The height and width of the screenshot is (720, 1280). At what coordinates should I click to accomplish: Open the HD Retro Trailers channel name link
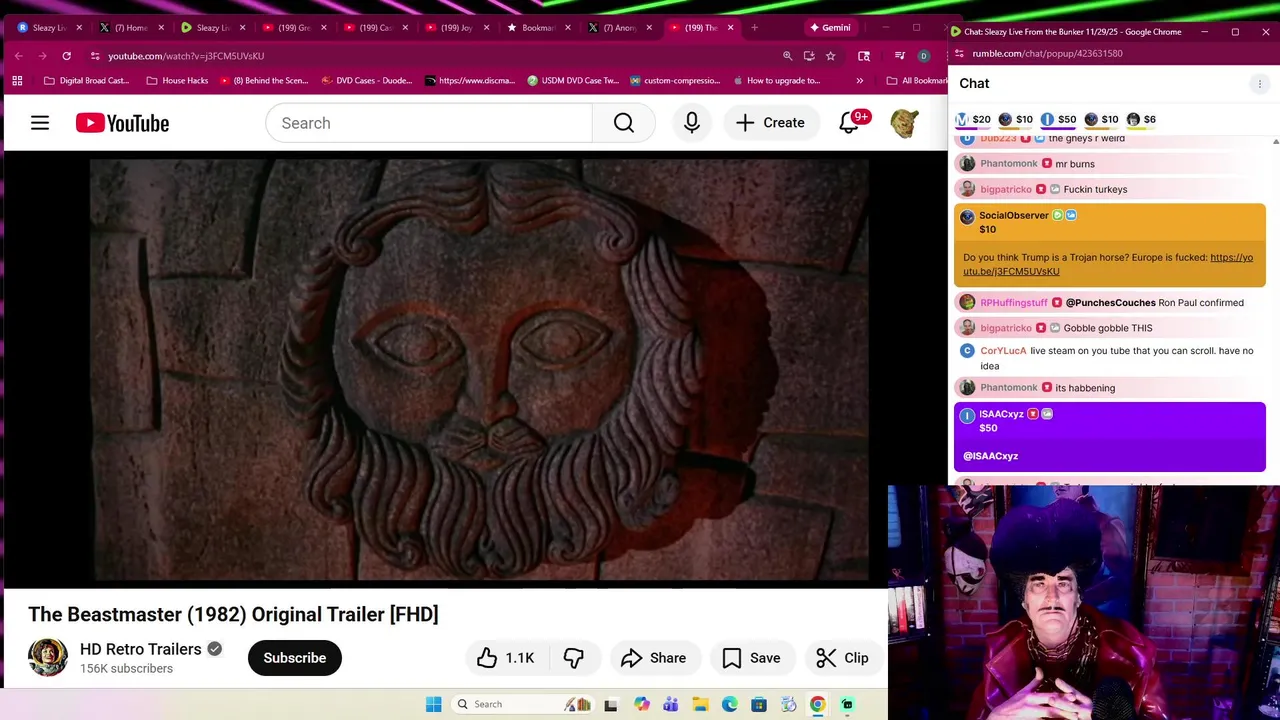point(141,649)
